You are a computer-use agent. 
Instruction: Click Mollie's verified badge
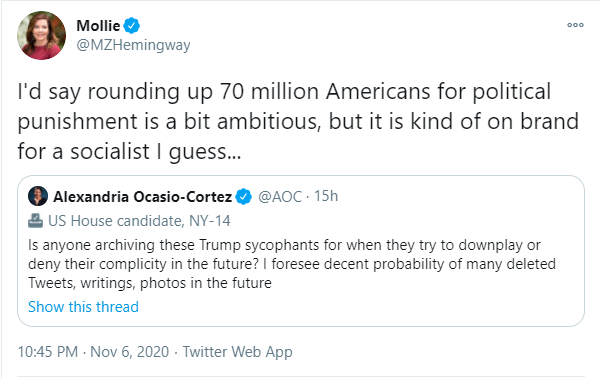click(x=132, y=26)
